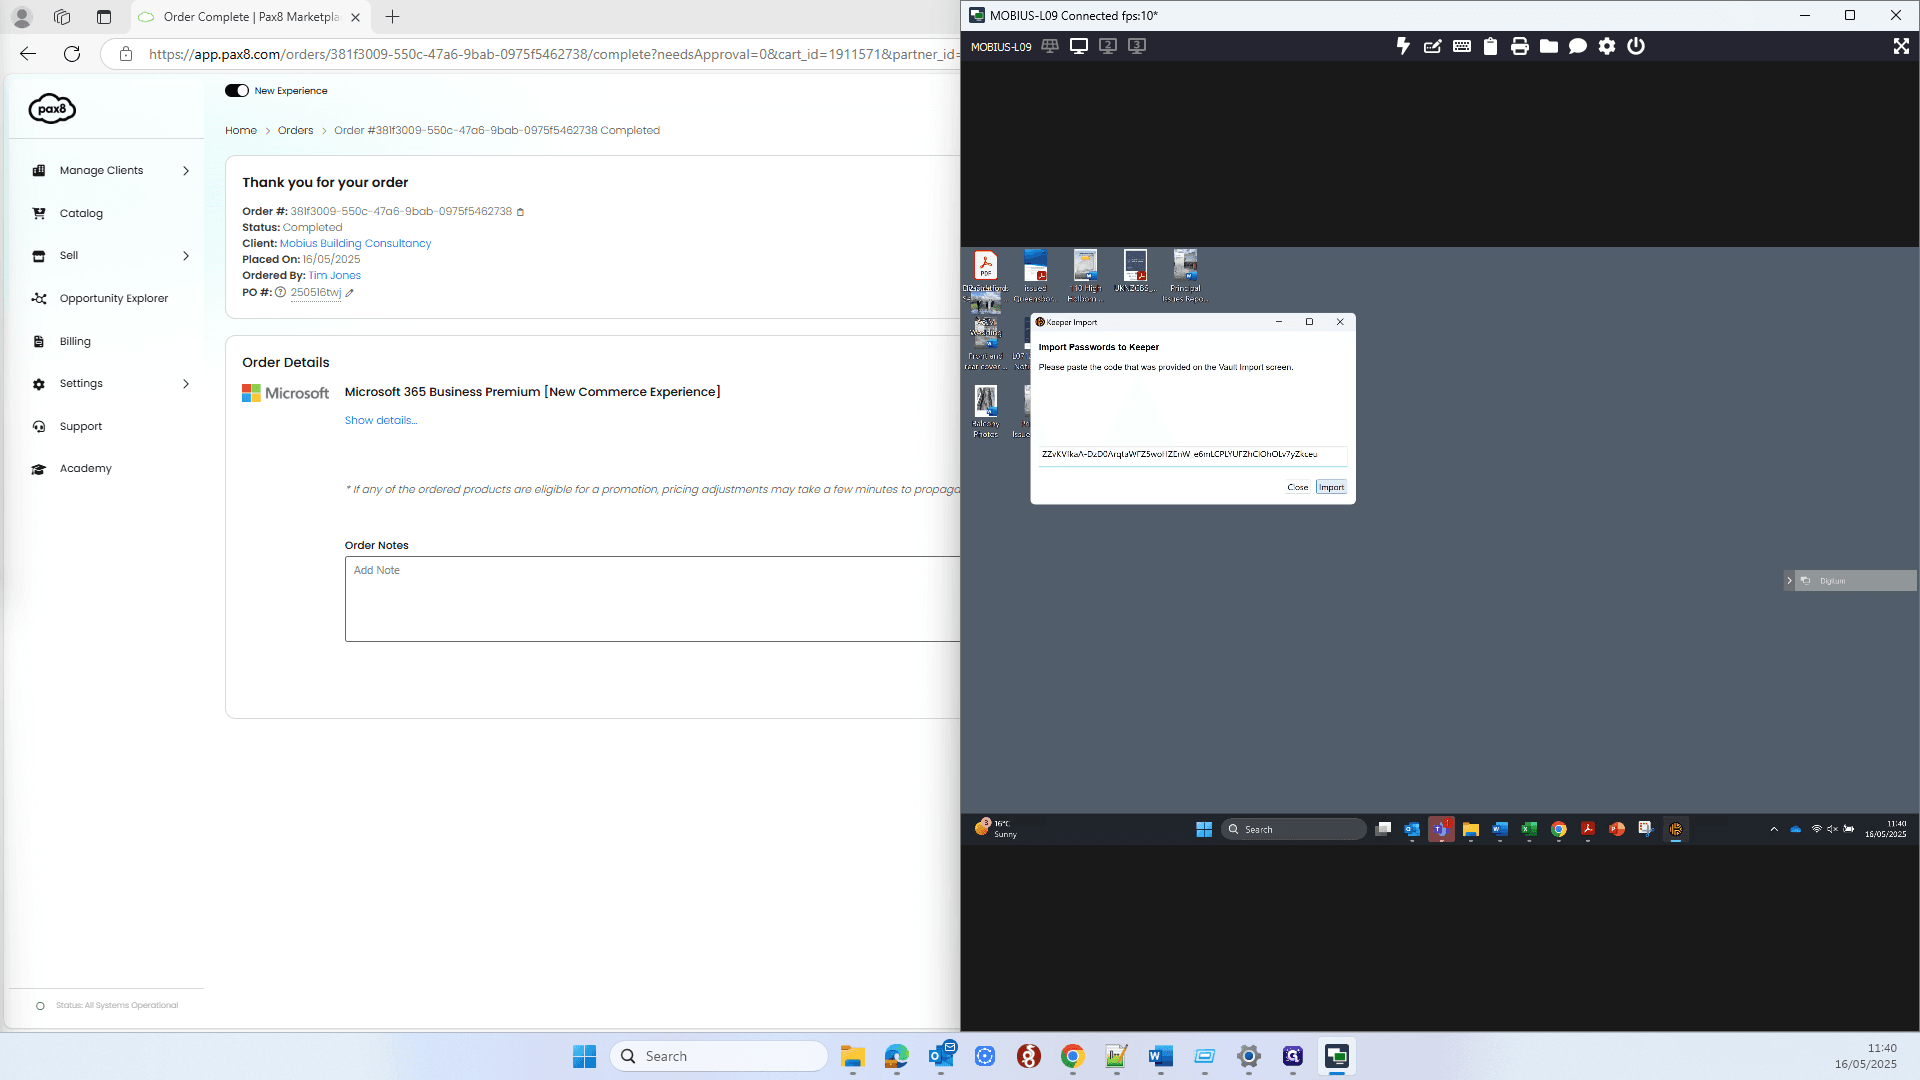Click Show details link
The height and width of the screenshot is (1080, 1920).
[381, 421]
